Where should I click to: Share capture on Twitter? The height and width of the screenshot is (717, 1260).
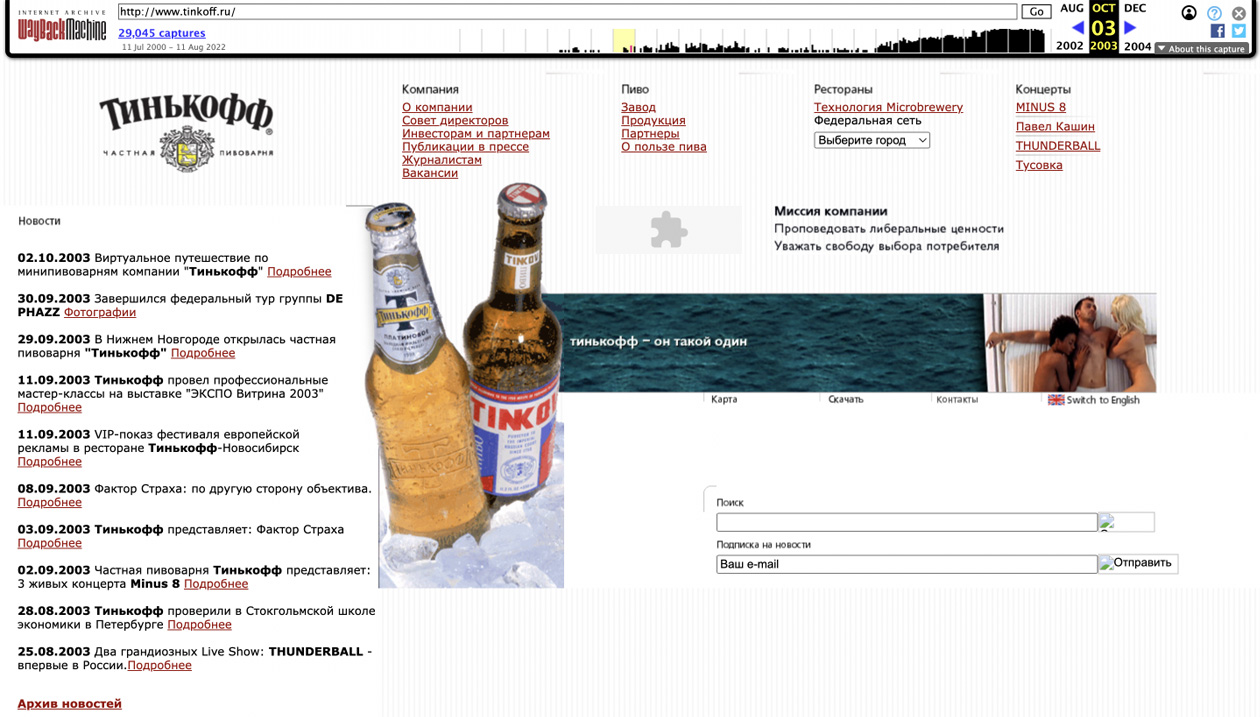(1239, 31)
